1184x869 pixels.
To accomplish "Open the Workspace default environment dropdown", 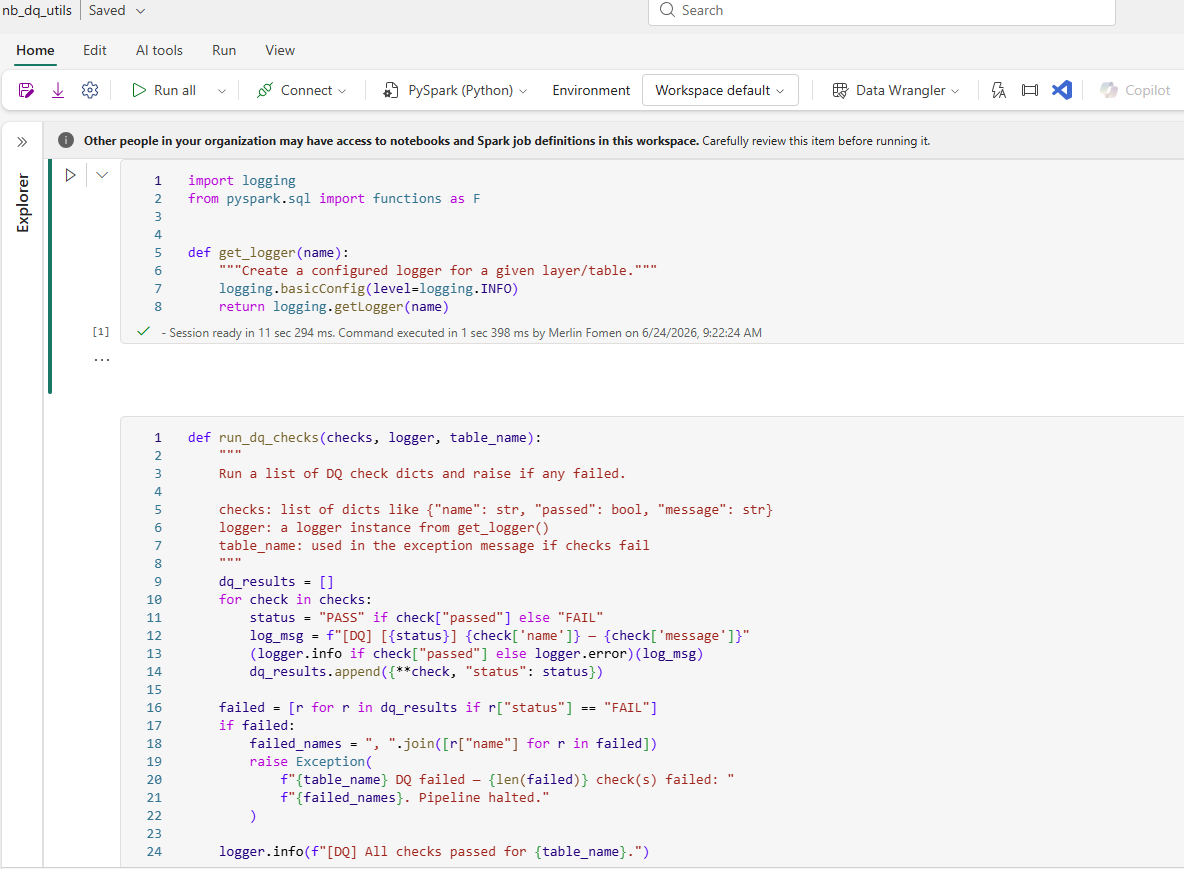I will [720, 91].
